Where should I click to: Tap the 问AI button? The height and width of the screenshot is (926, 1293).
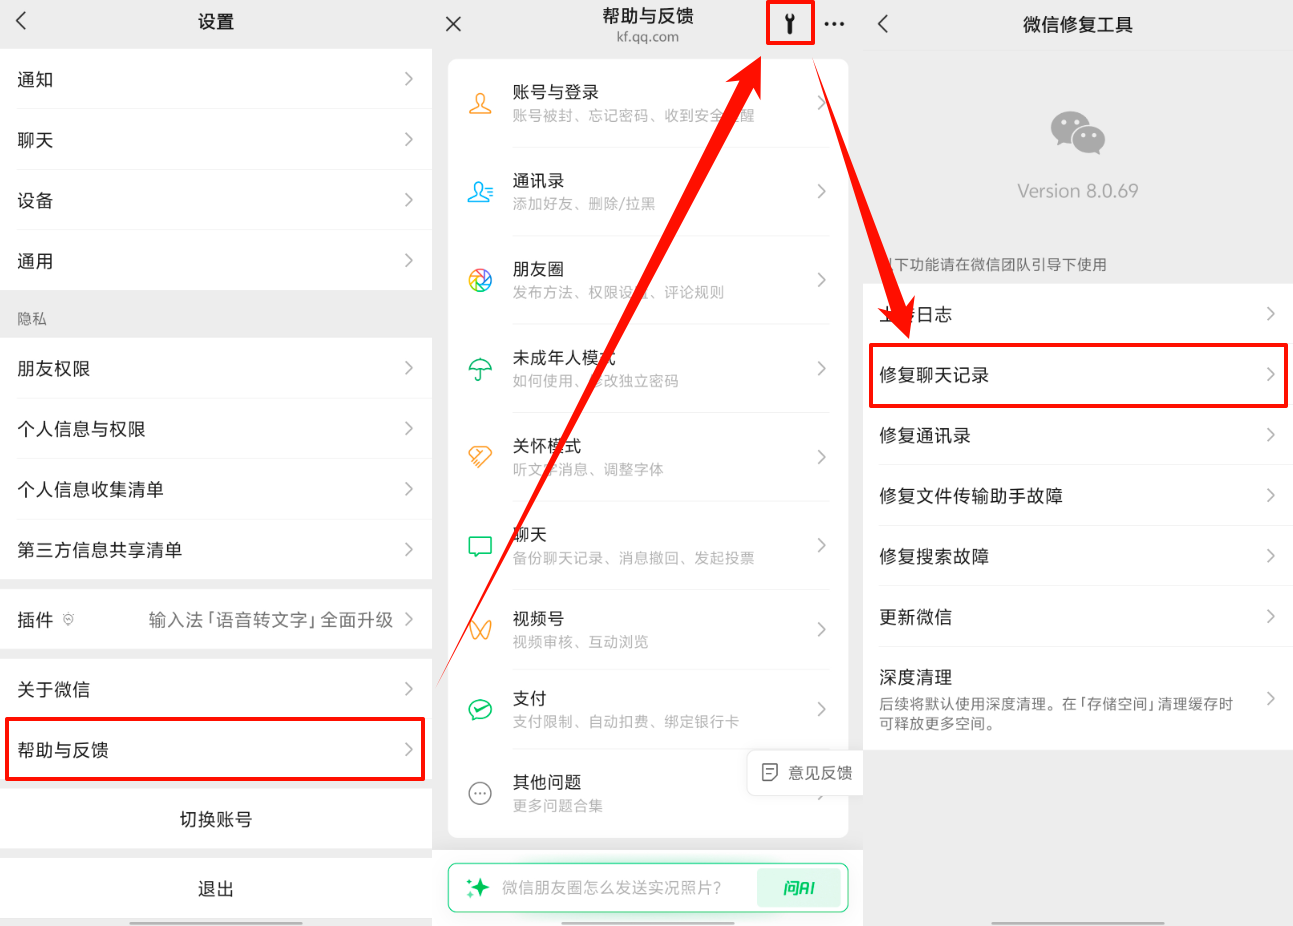(798, 887)
